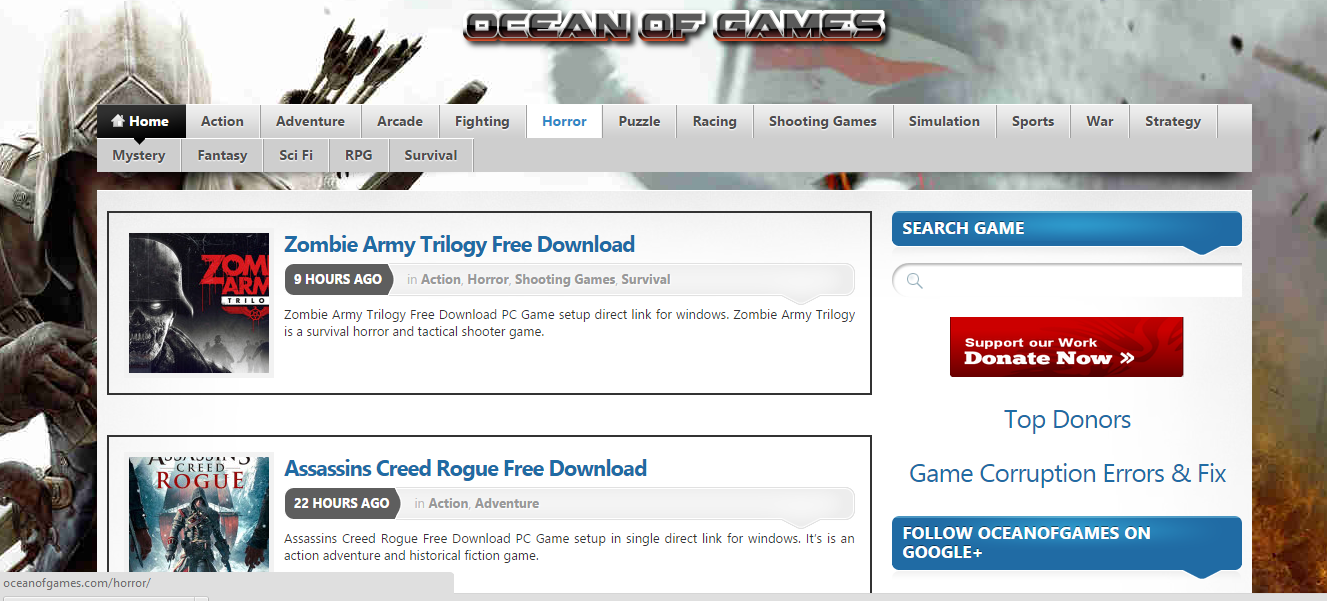Open the Sci Fi category
The width and height of the screenshot is (1327, 601).
tap(296, 155)
